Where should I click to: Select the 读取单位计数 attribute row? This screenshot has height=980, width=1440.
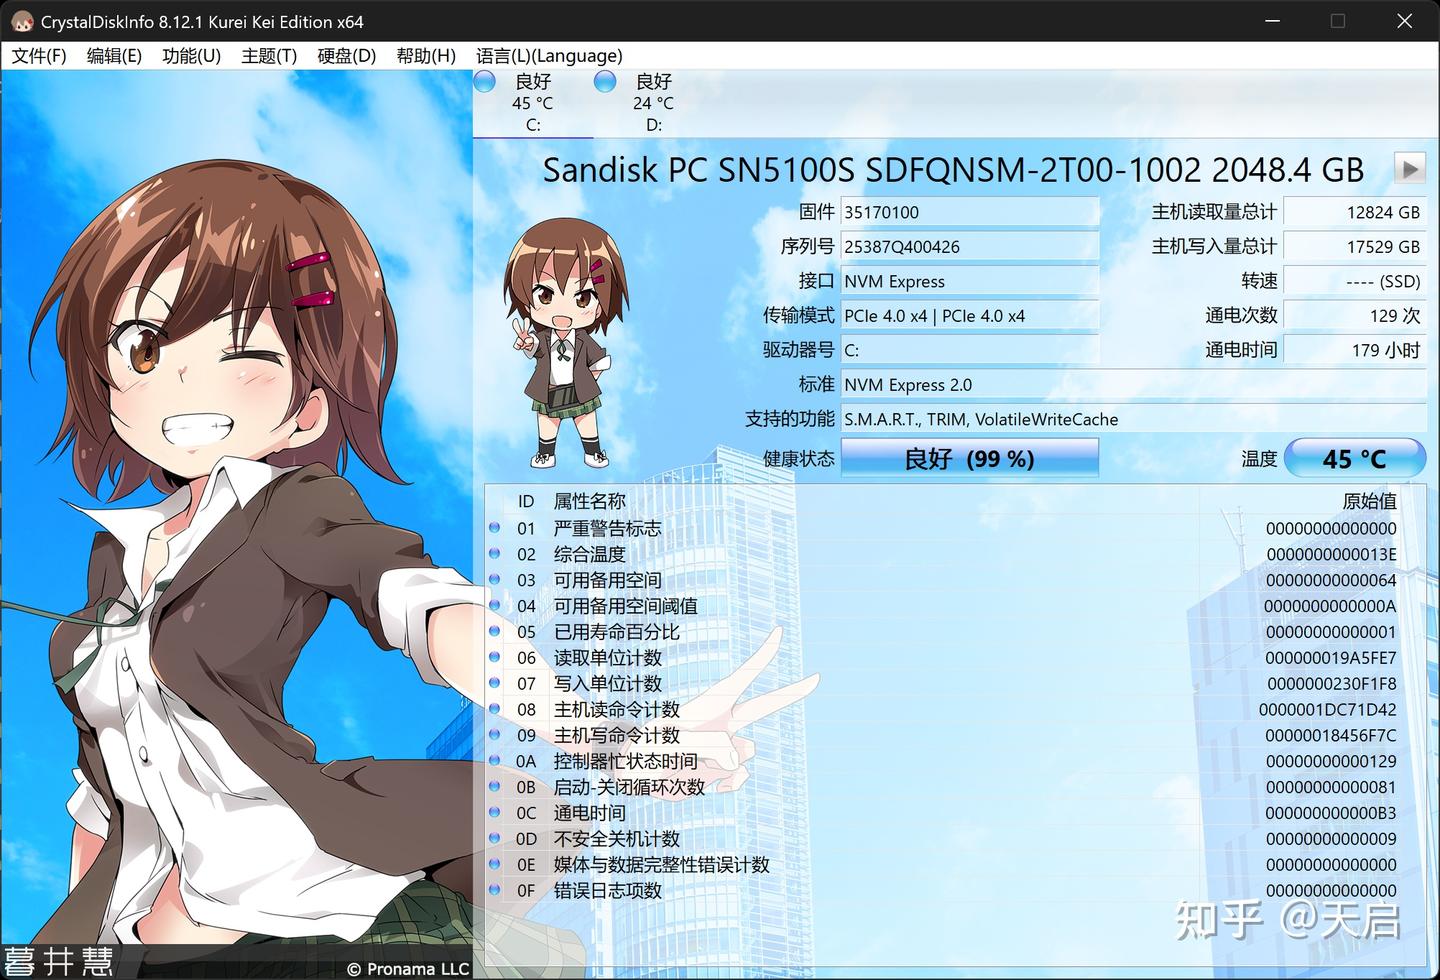pos(944,658)
